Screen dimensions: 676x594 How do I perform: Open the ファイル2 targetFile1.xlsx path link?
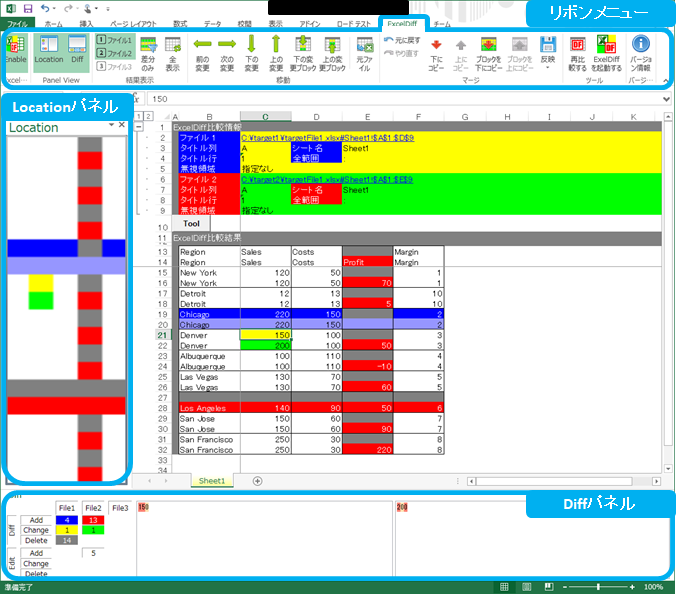(x=327, y=179)
